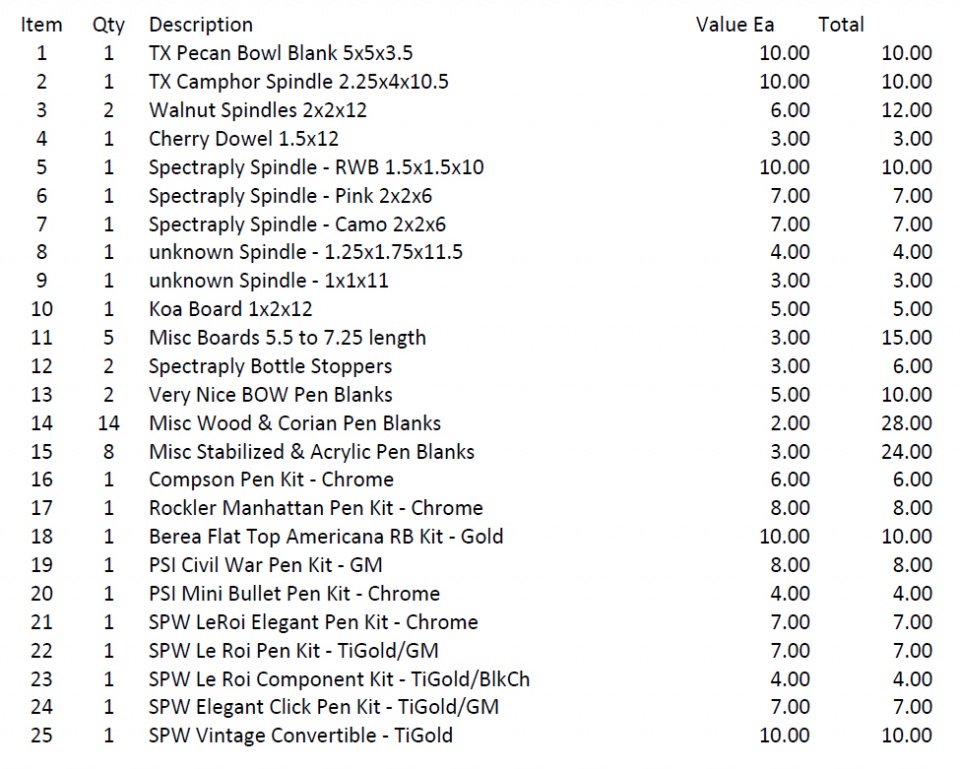Click the PSI Civil War Pen Kit entry

click(x=265, y=565)
